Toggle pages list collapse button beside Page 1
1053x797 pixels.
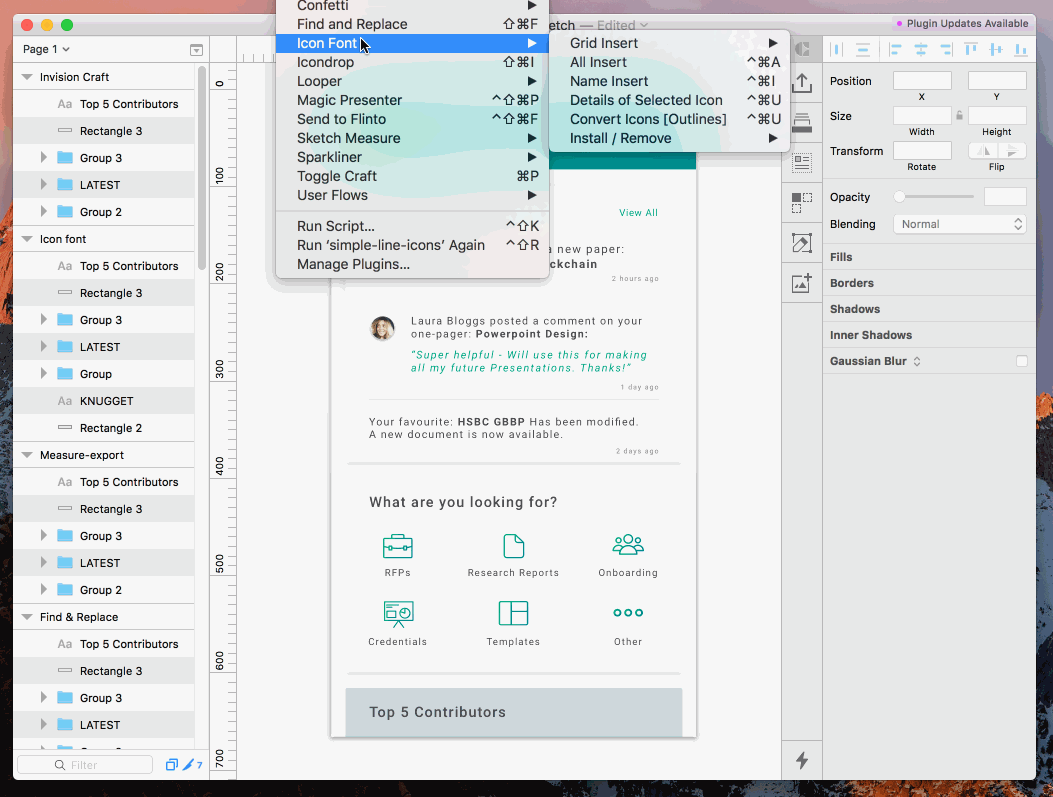tap(196, 50)
